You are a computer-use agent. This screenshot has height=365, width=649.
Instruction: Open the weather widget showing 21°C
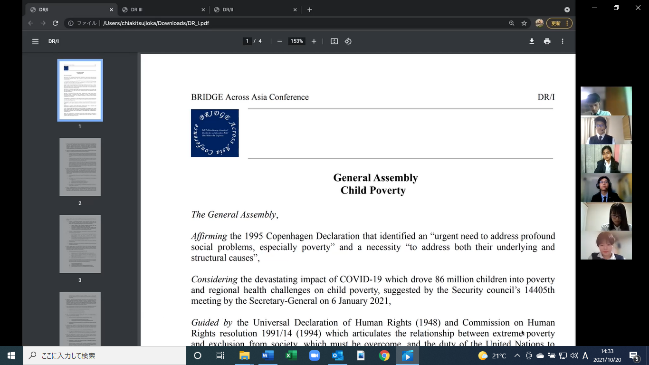click(492, 355)
